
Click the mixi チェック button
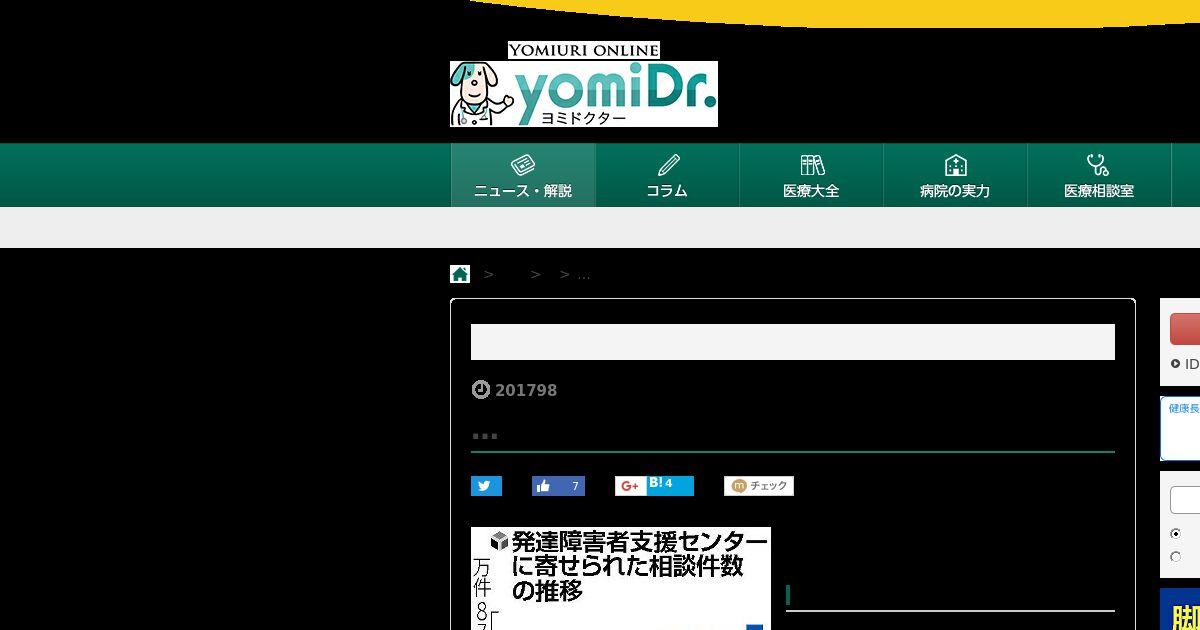click(759, 486)
